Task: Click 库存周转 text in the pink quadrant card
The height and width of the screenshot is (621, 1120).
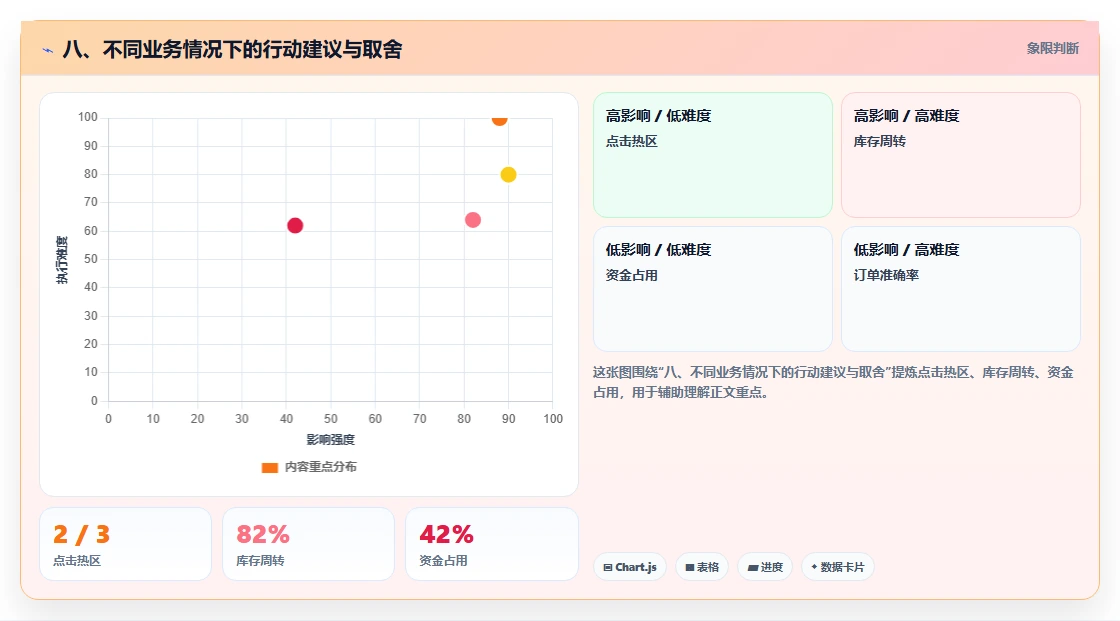Action: (x=879, y=141)
